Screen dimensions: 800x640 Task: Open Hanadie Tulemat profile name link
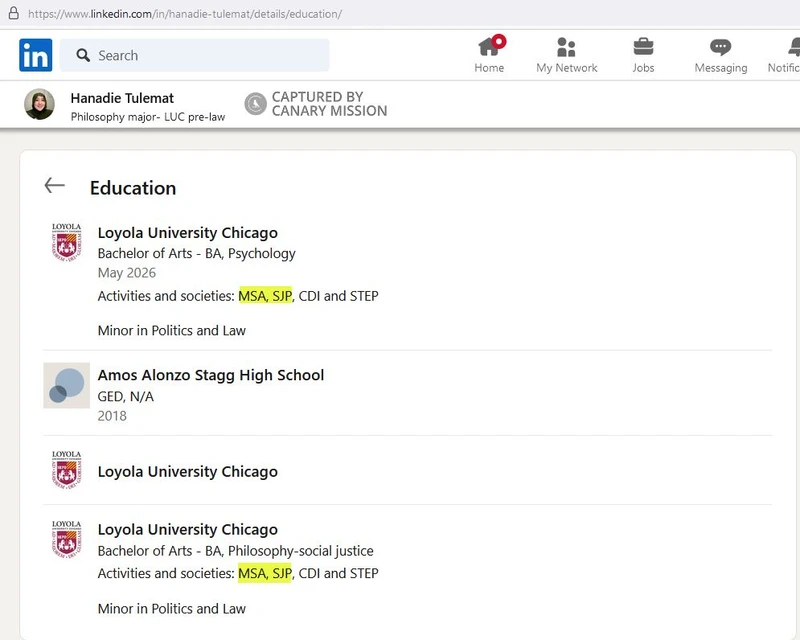point(122,98)
